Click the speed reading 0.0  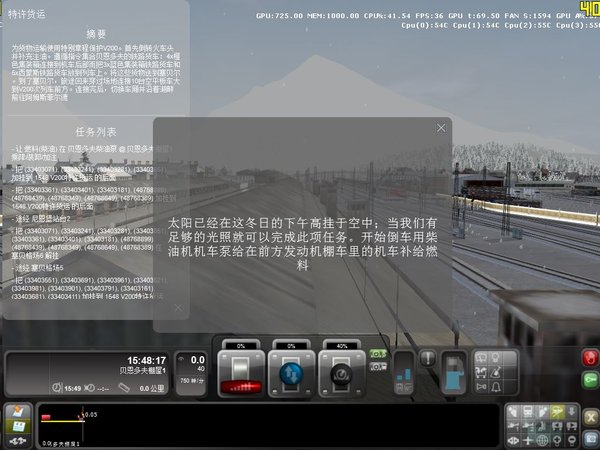197,360
